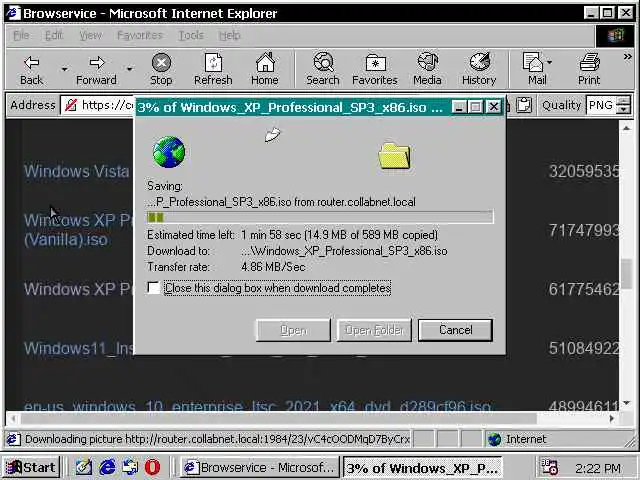Click the Windows Vista link
640x480 pixels.
point(76,171)
